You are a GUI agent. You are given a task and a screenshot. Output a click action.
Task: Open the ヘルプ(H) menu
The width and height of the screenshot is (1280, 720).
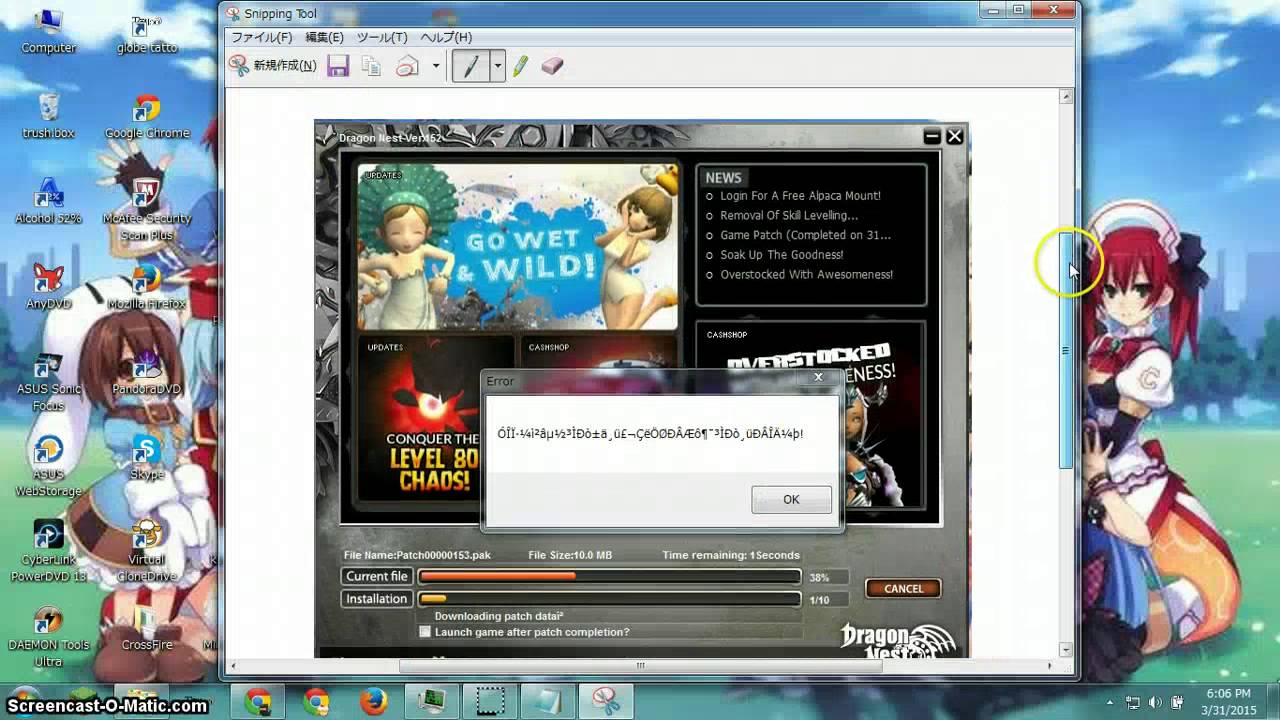tap(446, 37)
